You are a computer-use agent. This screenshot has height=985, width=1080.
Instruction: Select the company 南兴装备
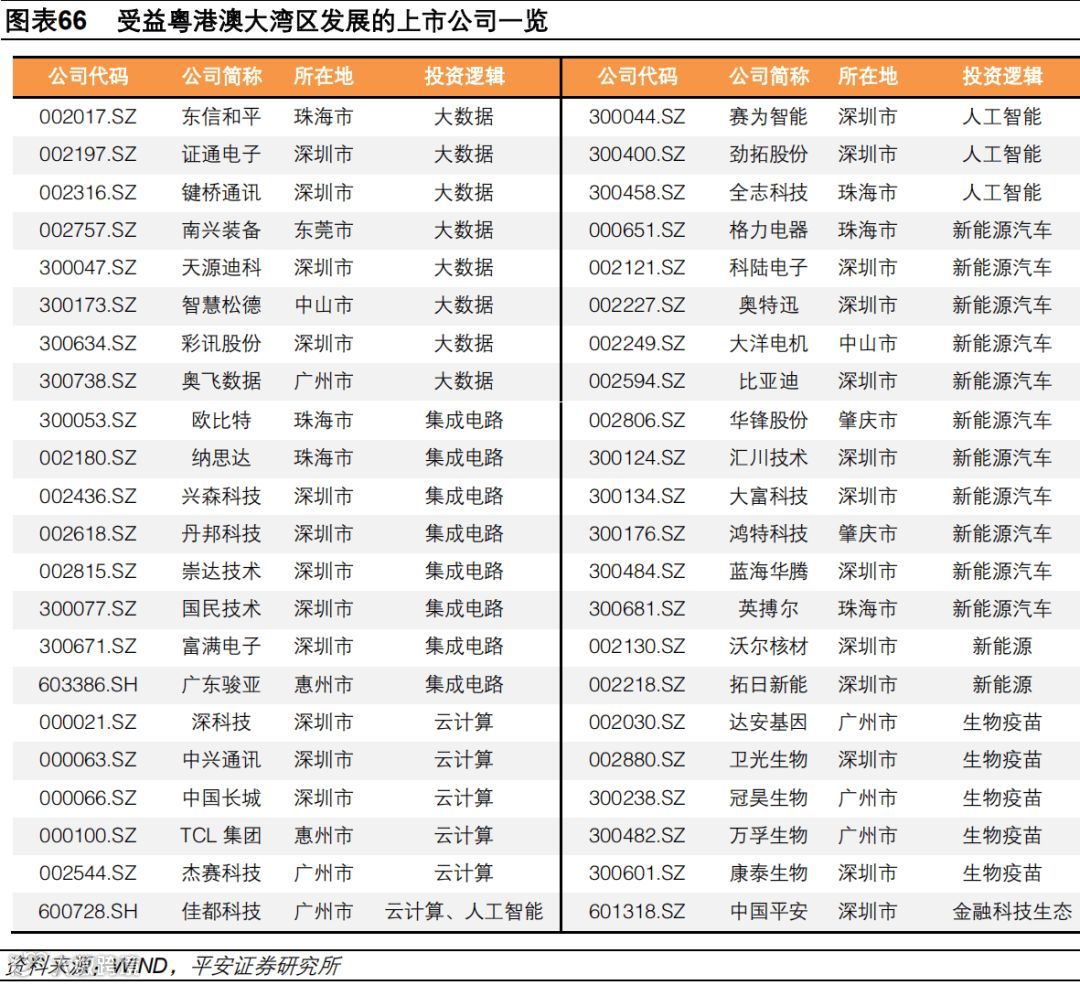tap(221, 230)
